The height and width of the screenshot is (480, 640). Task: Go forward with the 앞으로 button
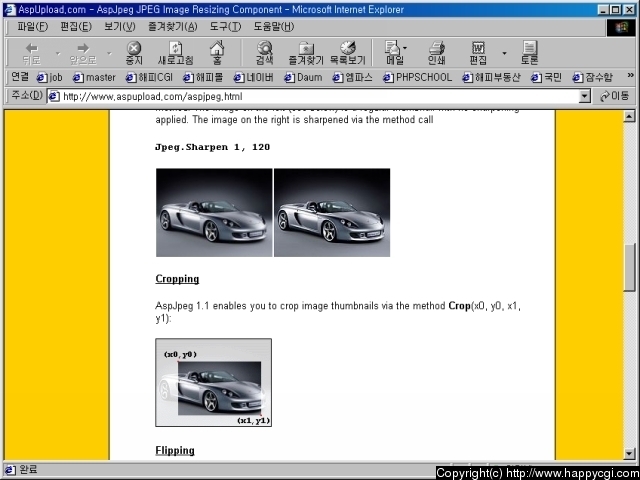pyautogui.click(x=83, y=53)
